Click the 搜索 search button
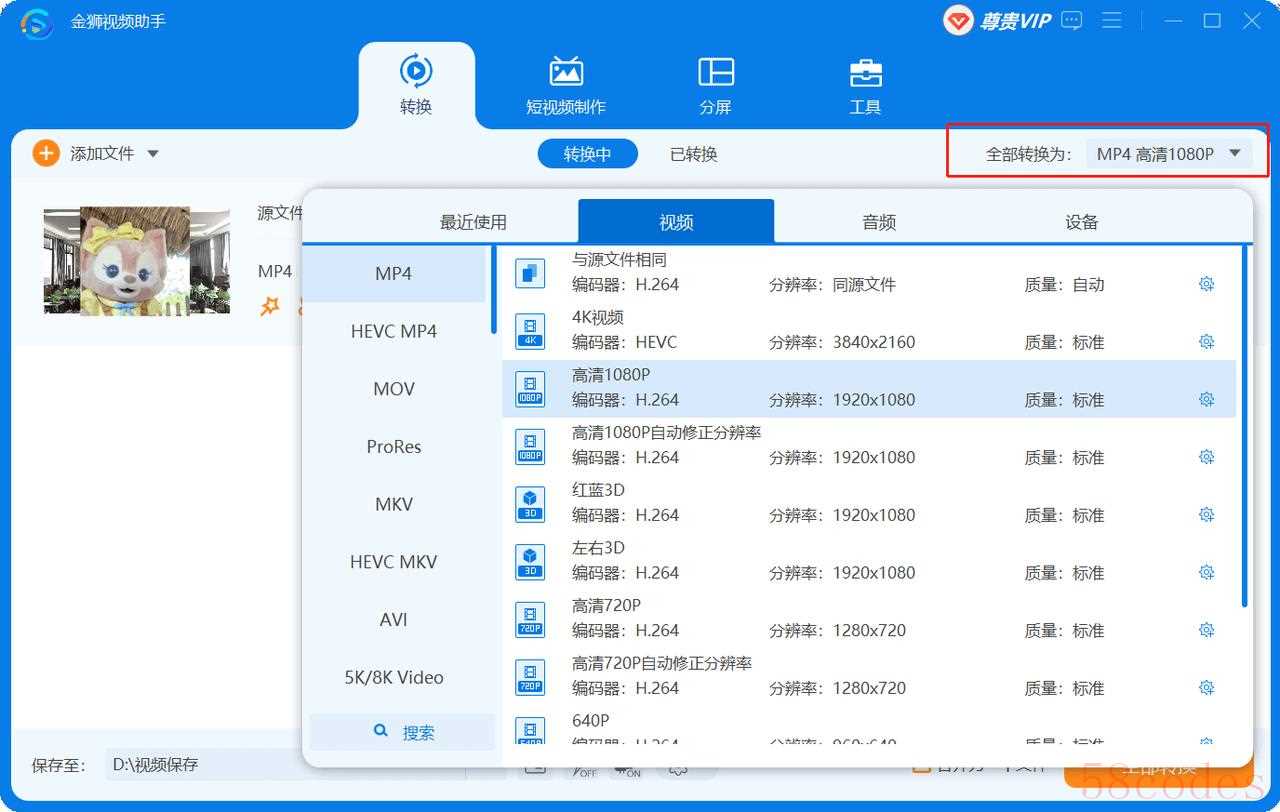Viewport: 1280px width, 812px height. click(403, 732)
